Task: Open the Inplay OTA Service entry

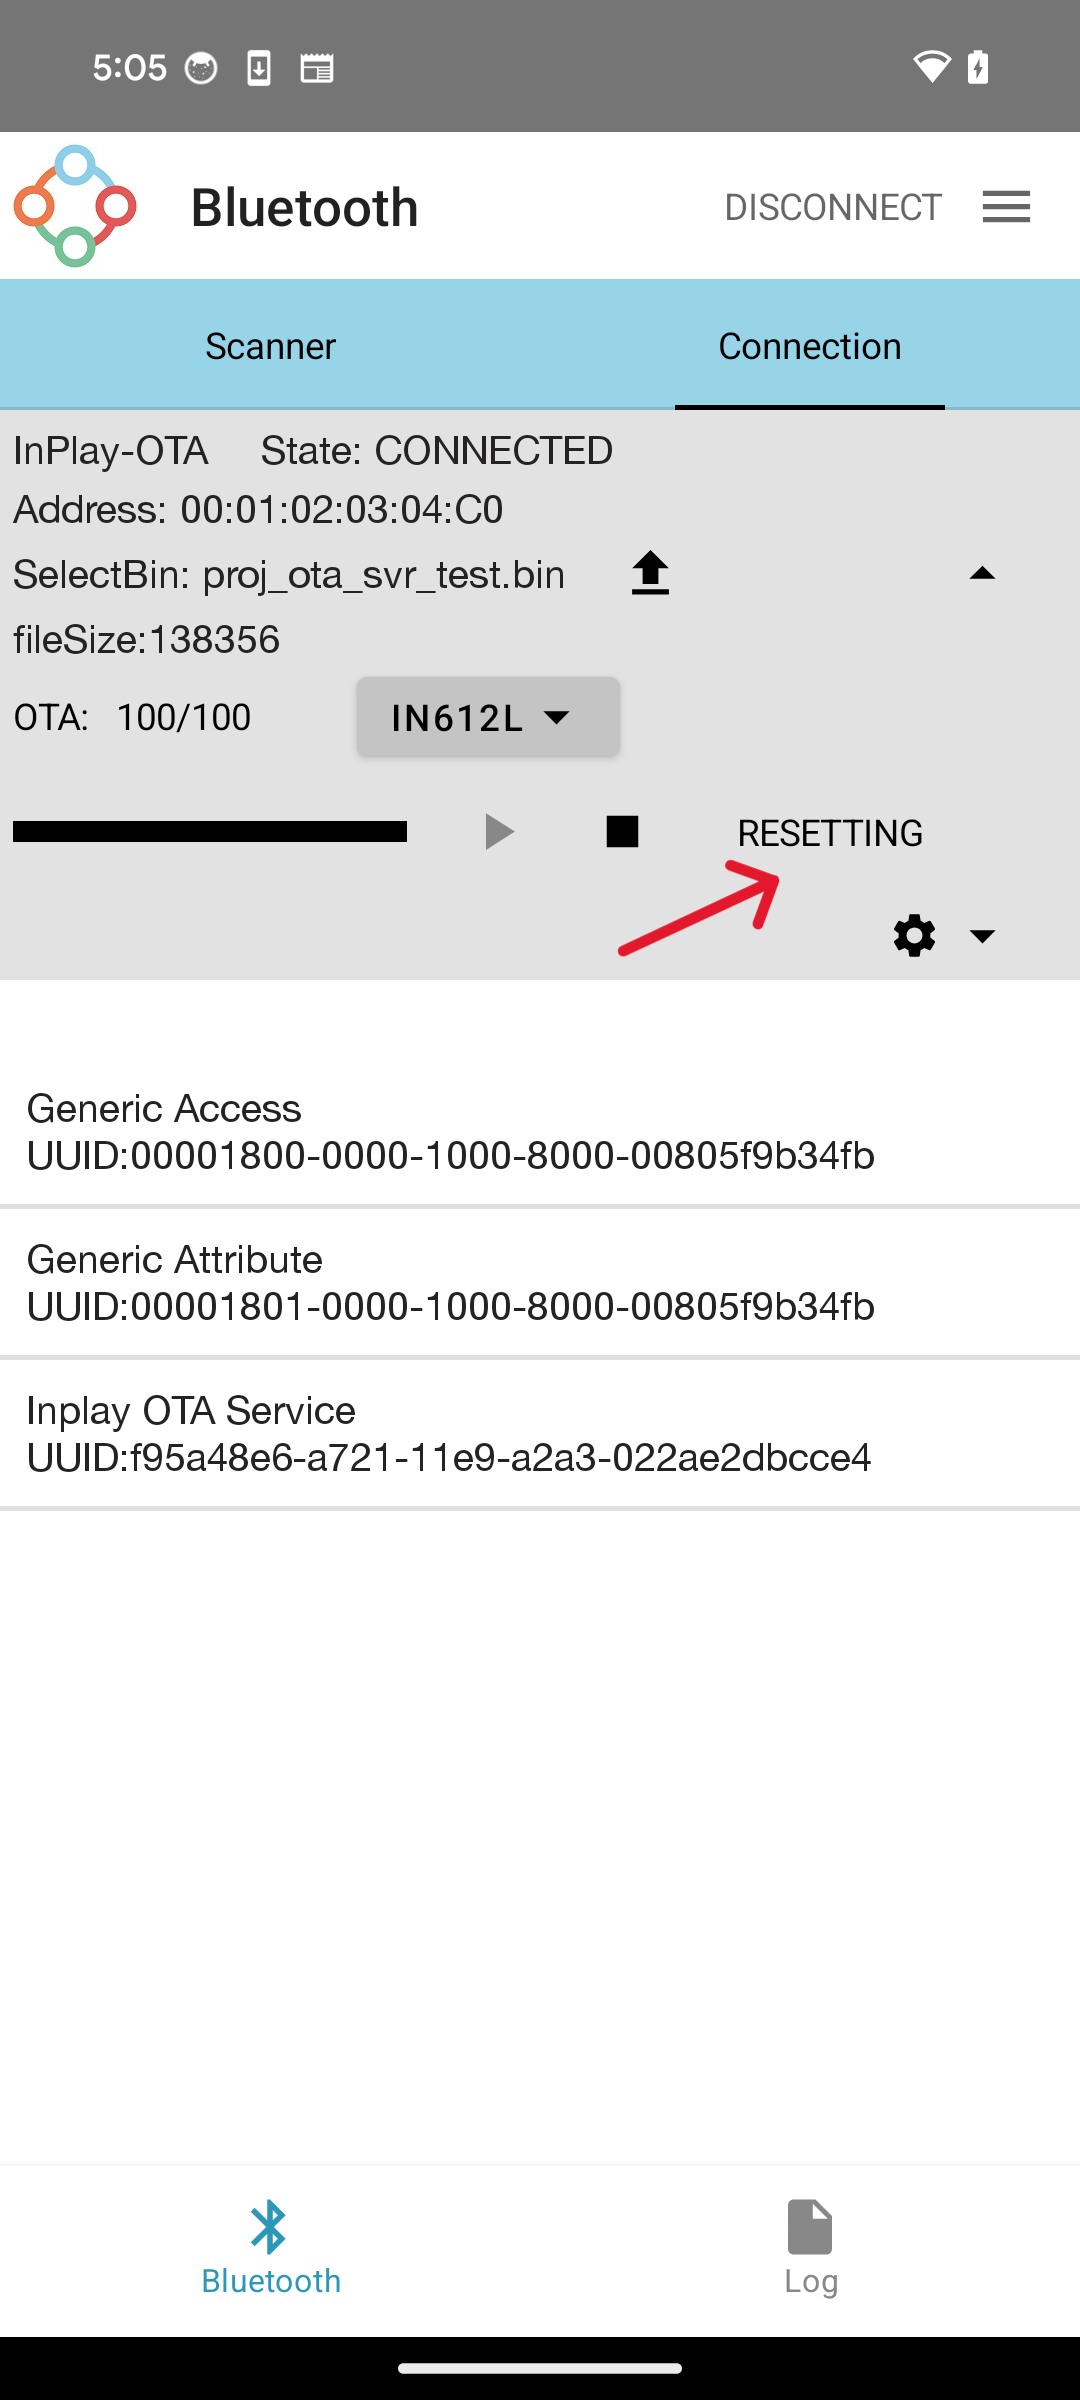Action: (x=540, y=1433)
